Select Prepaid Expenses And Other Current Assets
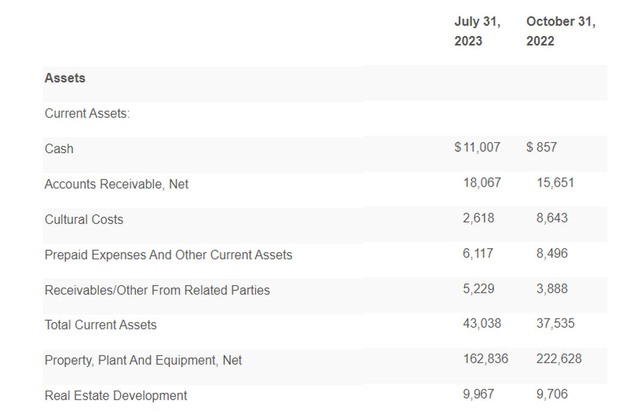 coord(168,255)
